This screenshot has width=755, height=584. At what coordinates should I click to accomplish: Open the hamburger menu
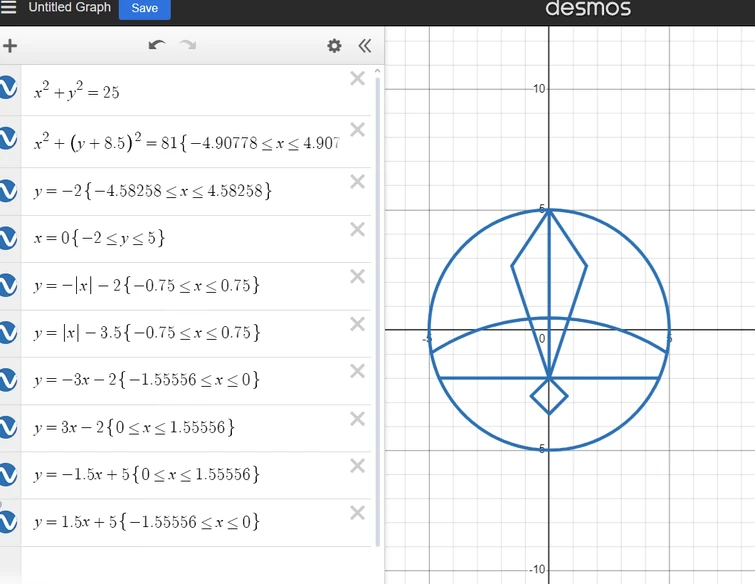click(8, 7)
